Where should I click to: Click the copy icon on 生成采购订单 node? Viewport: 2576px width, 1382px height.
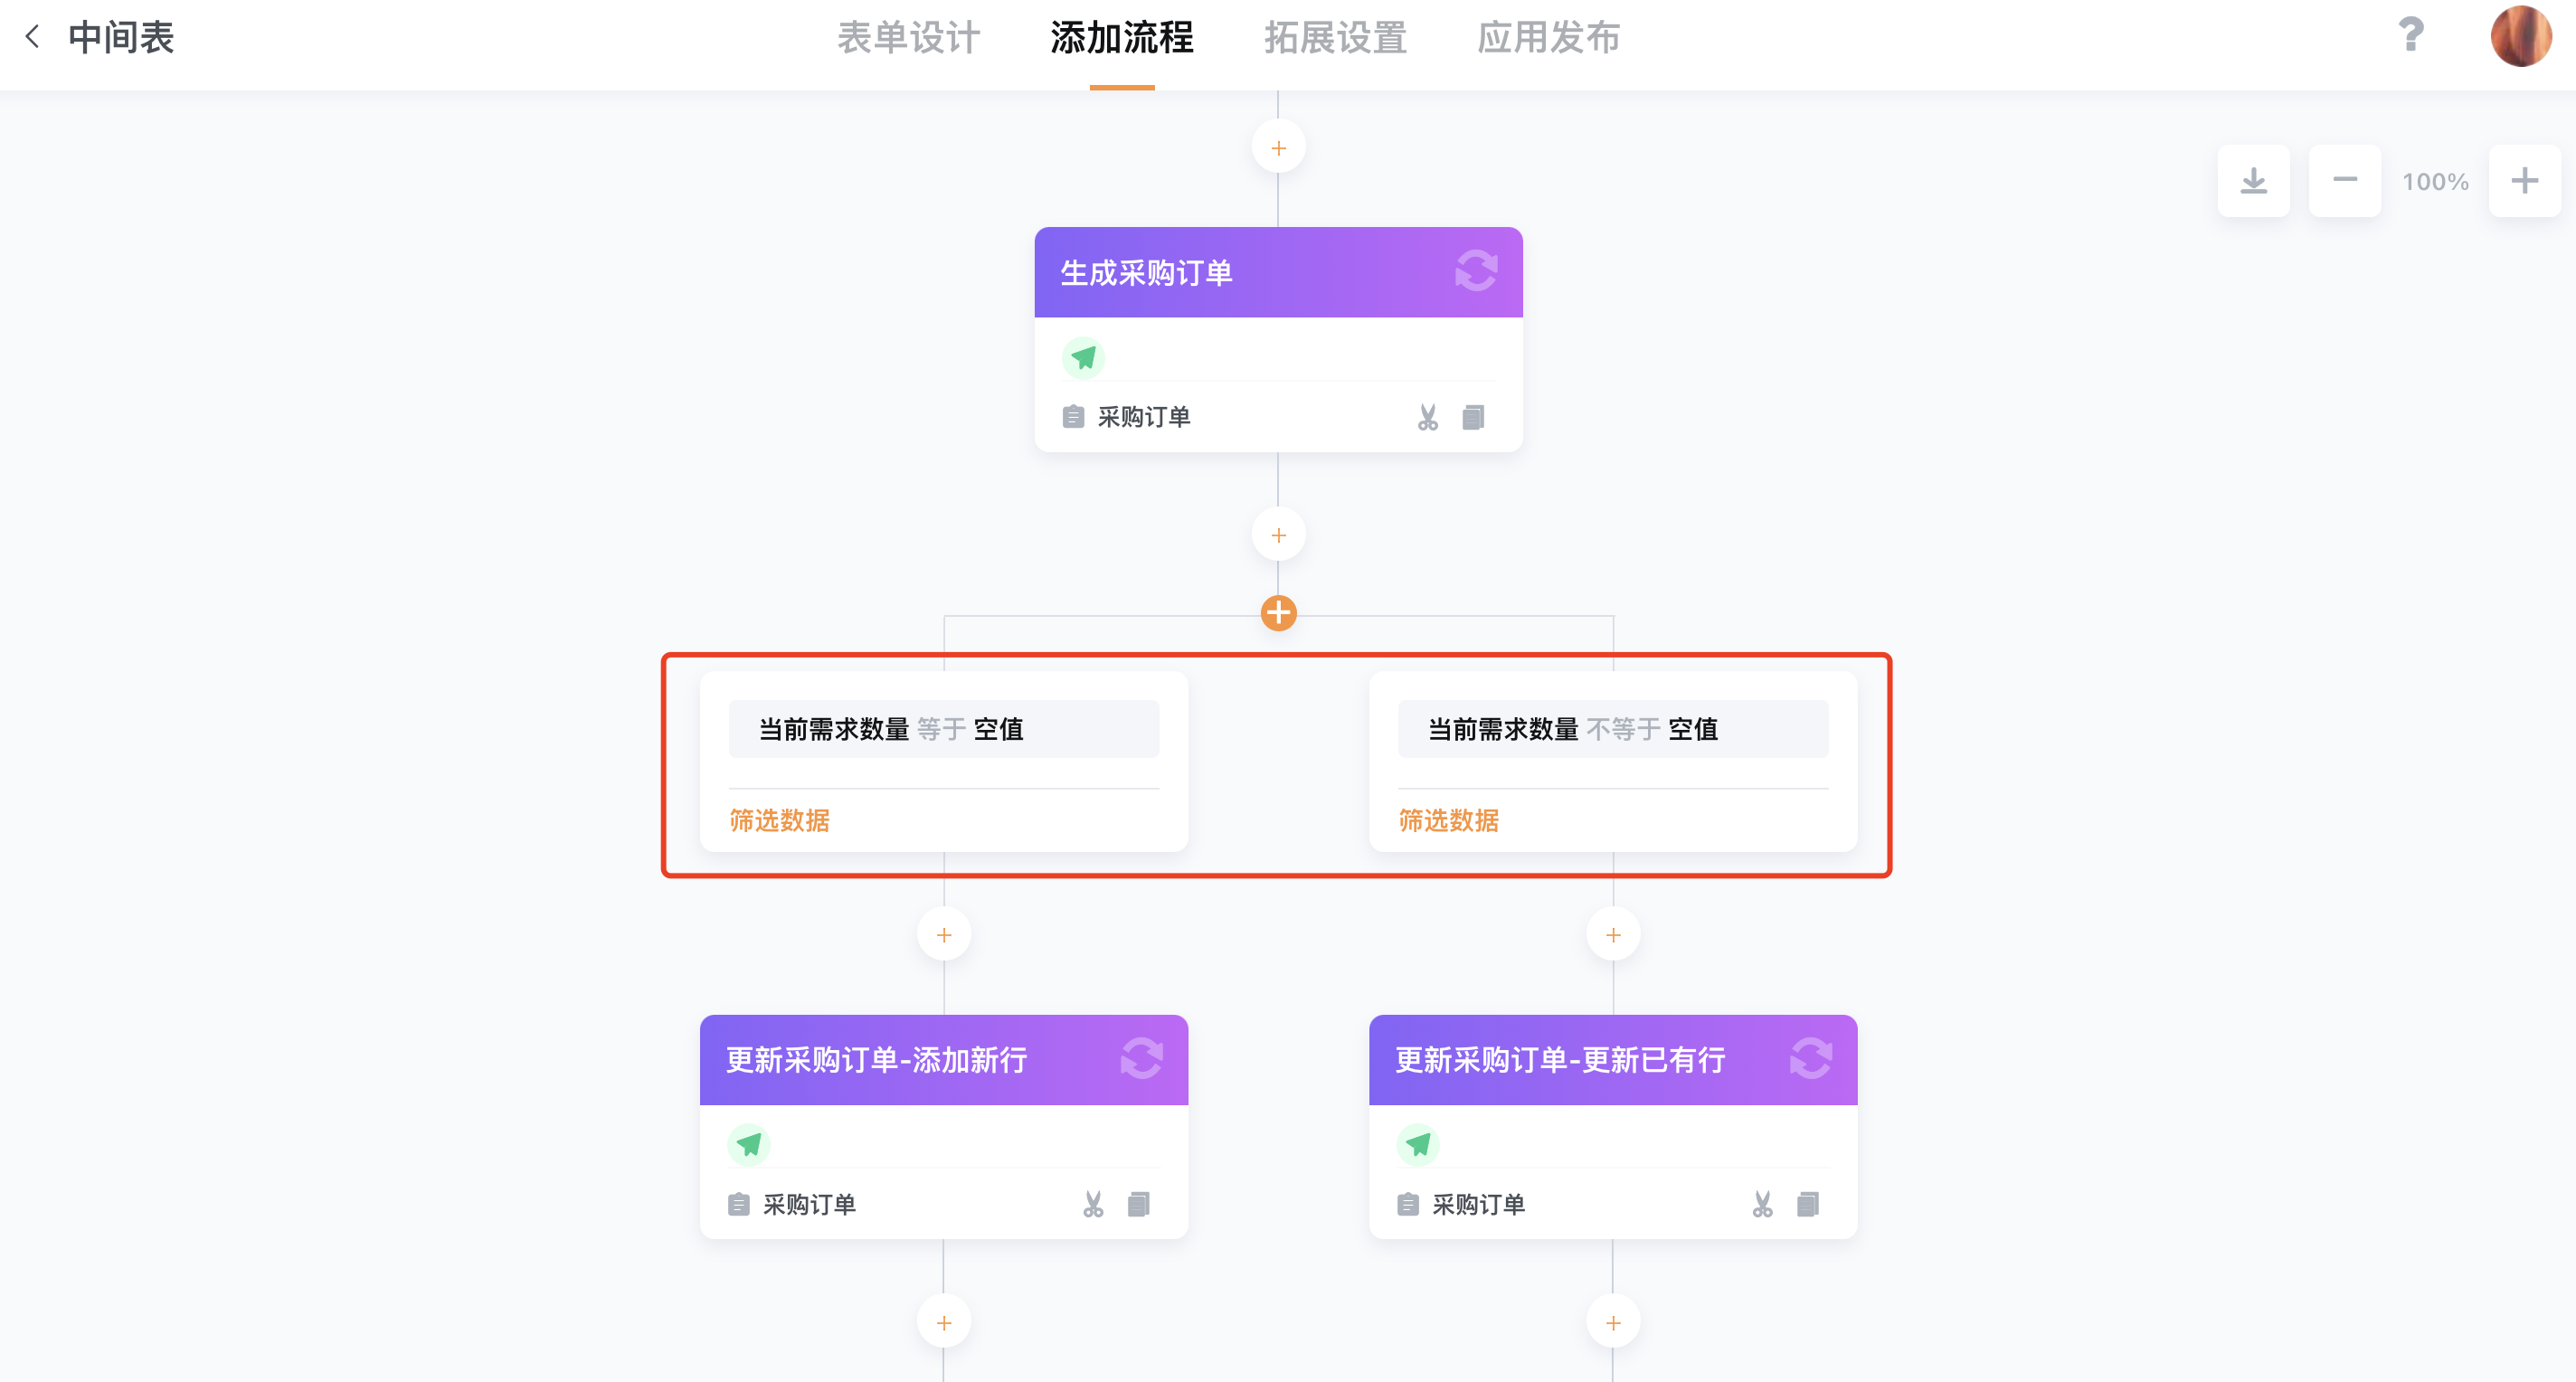click(x=1473, y=417)
